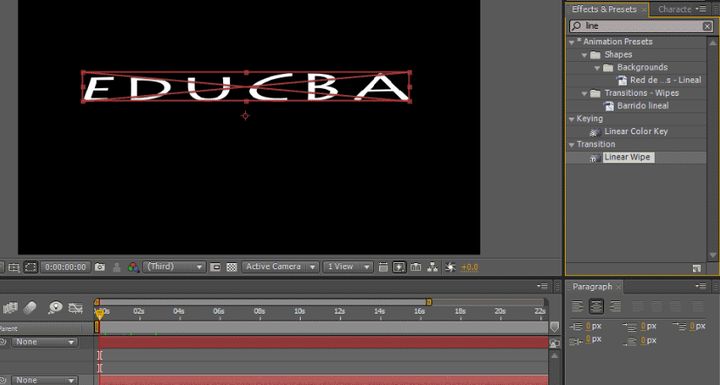Click indent left margin icon
720x385 pixels.
point(576,326)
